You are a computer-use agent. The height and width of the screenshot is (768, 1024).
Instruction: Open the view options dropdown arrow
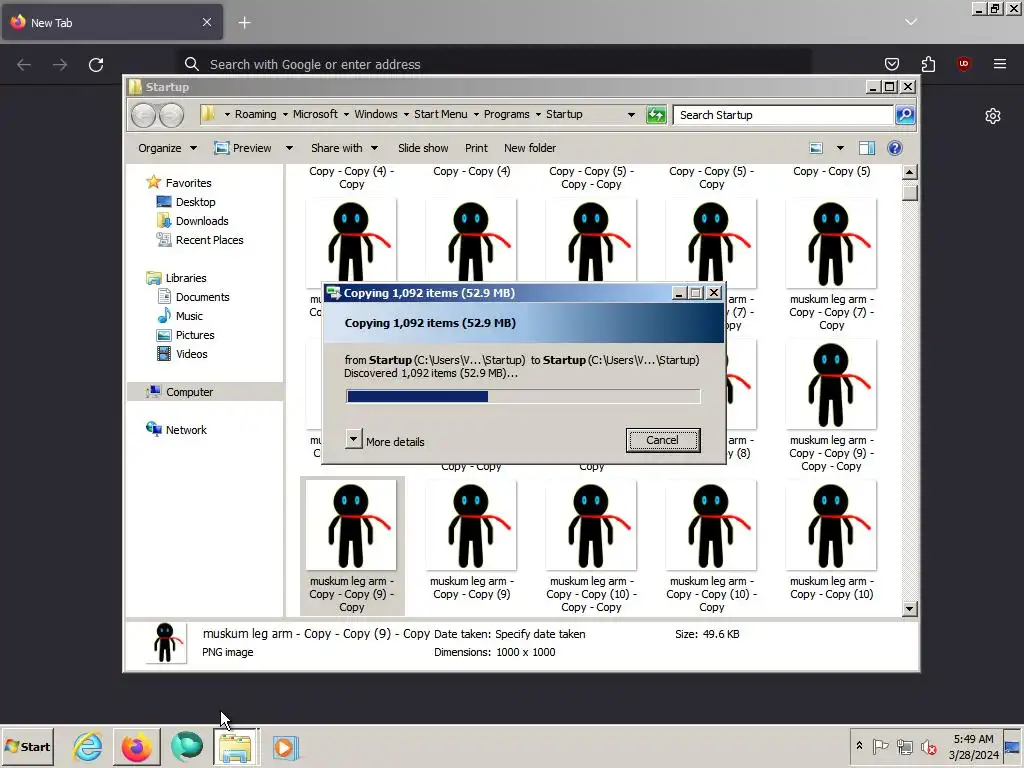click(840, 148)
